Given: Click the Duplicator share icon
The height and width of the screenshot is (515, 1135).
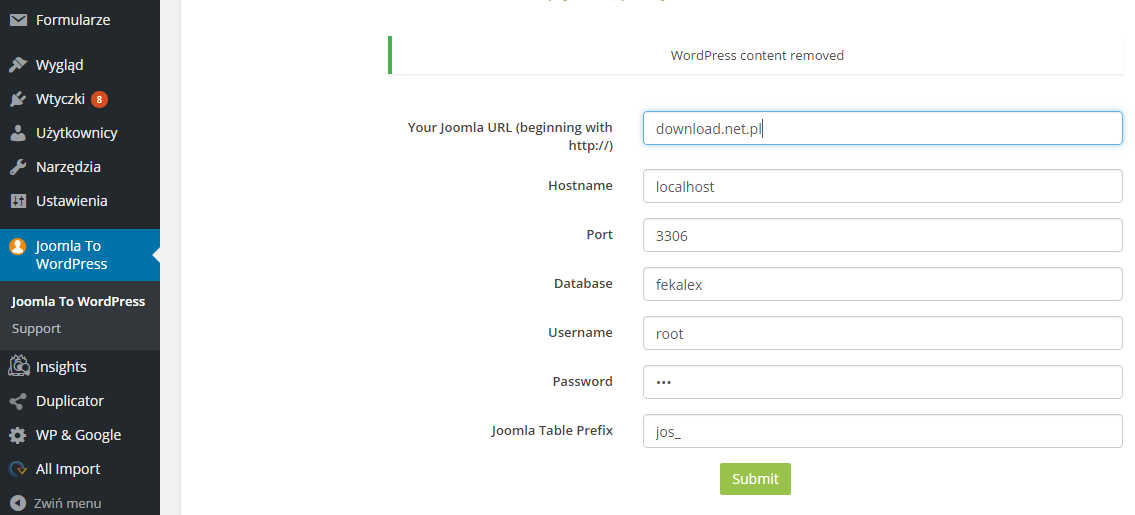Looking at the screenshot, I should tap(18, 401).
